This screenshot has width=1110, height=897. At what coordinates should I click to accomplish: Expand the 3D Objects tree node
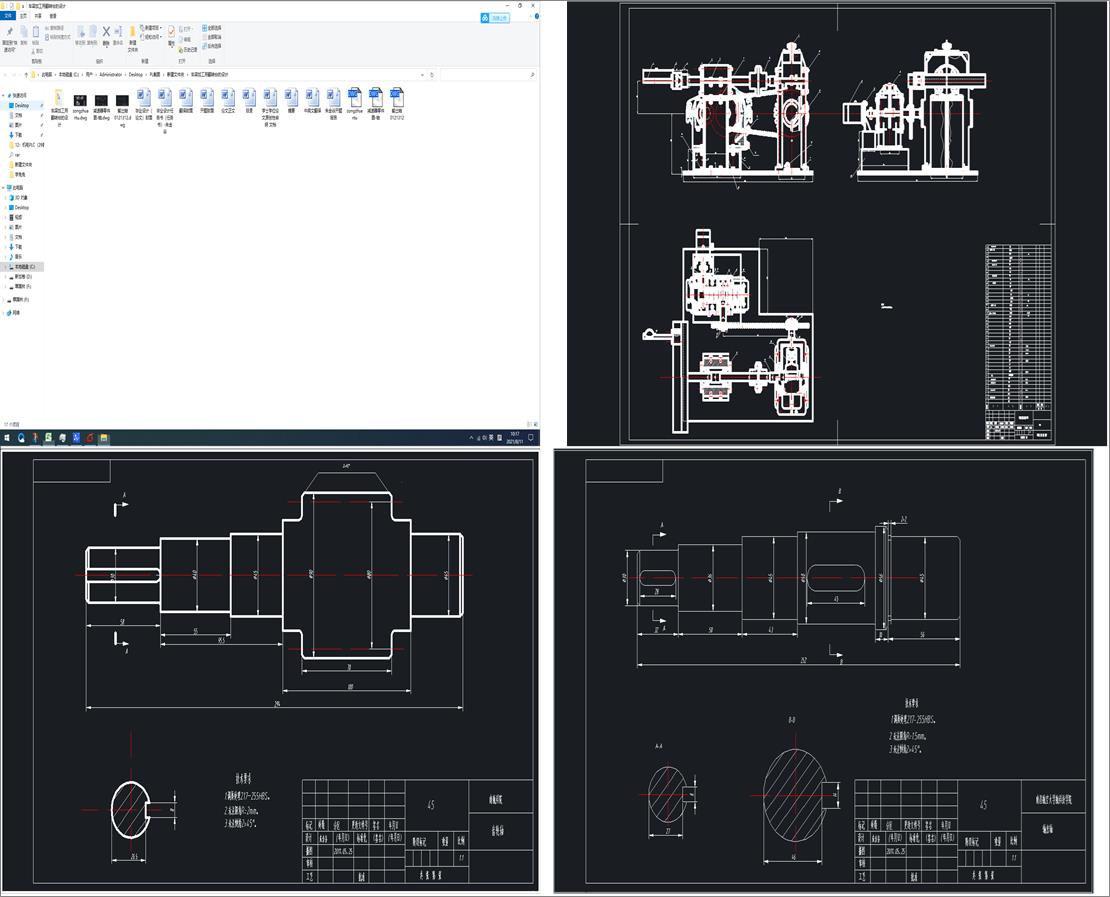(4, 197)
